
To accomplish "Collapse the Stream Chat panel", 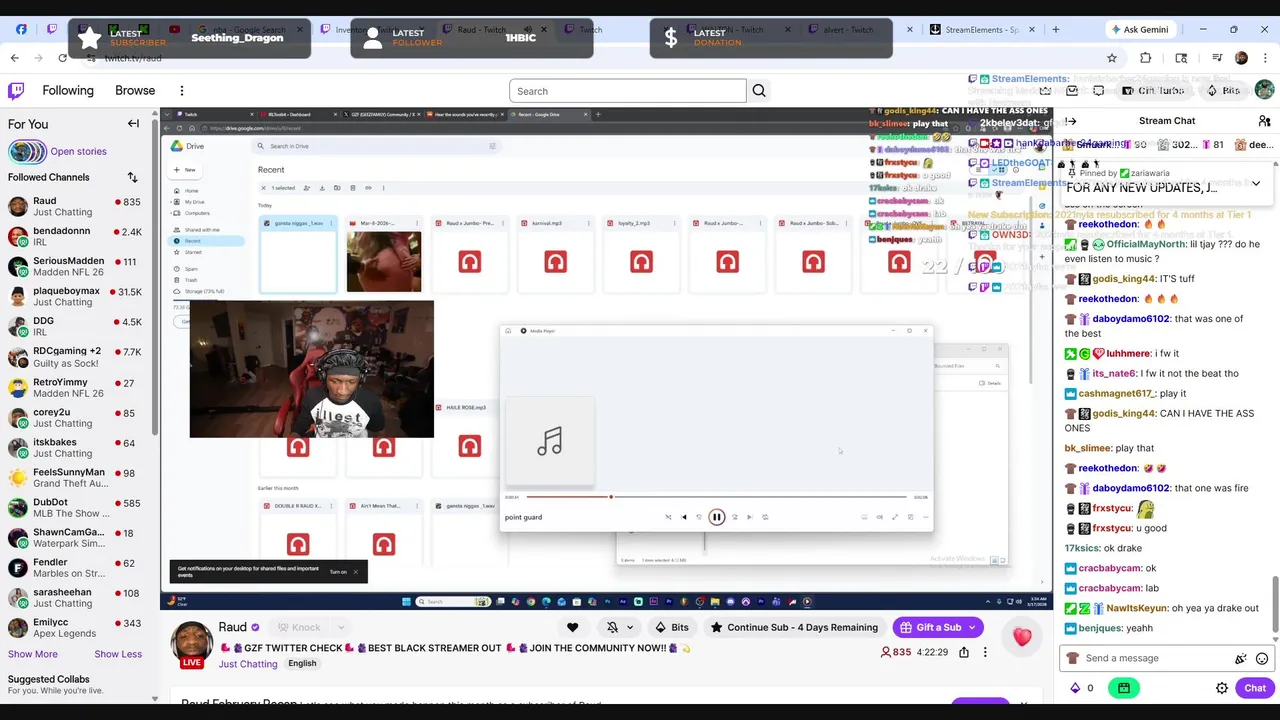I will pyautogui.click(x=1071, y=121).
